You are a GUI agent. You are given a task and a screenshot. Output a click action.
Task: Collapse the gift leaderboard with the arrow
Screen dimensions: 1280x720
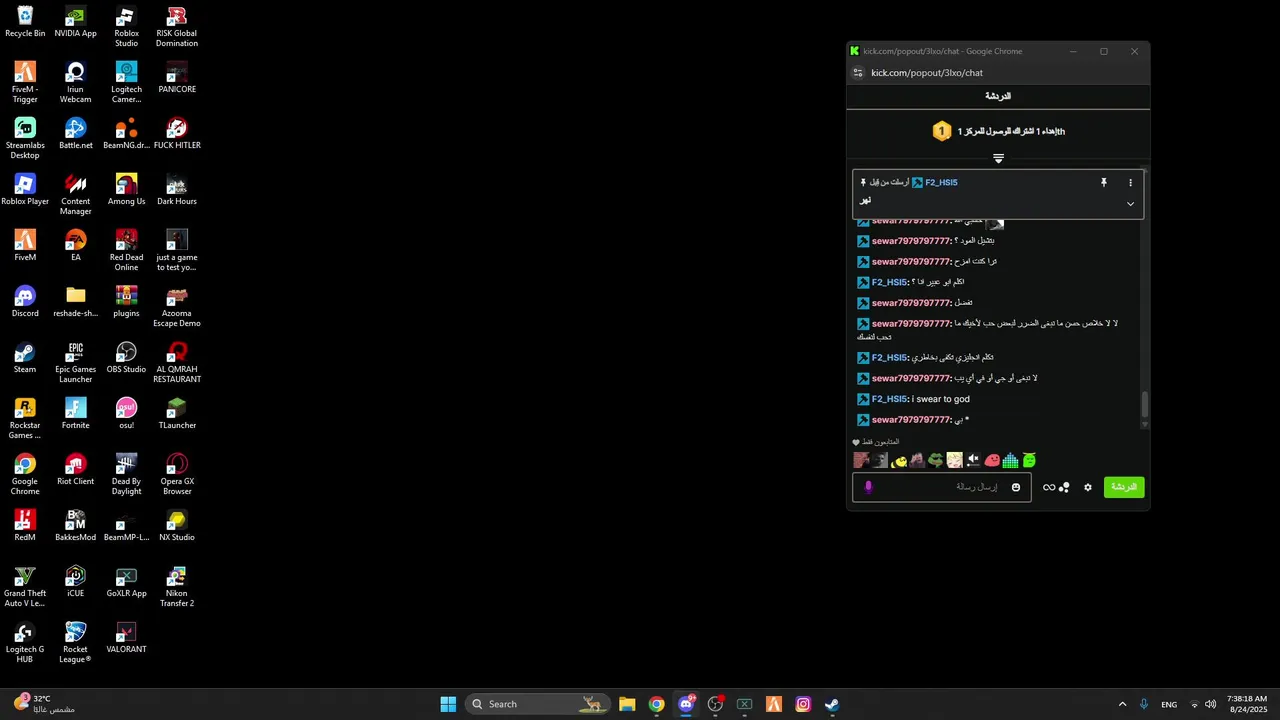tap(998, 159)
